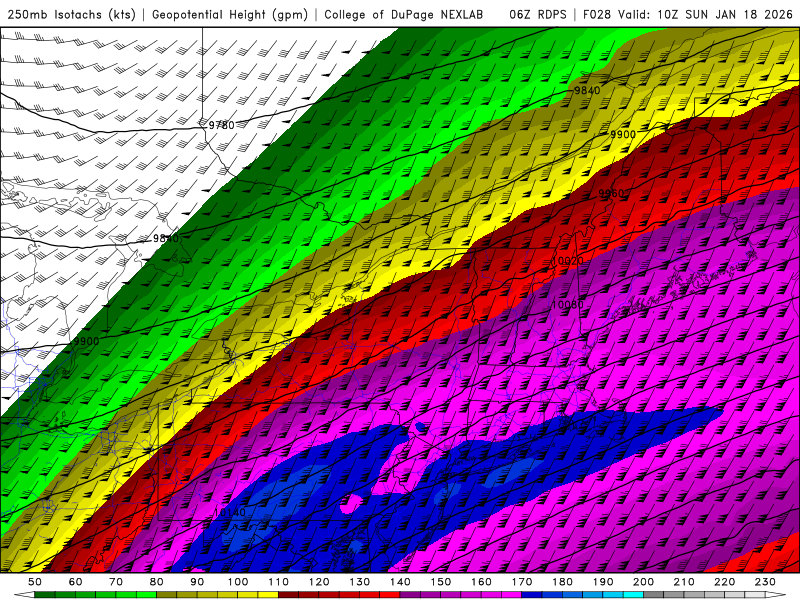Click the 90 tick label on the color scale
Image resolution: width=800 pixels, height=600 pixels.
pos(197,582)
